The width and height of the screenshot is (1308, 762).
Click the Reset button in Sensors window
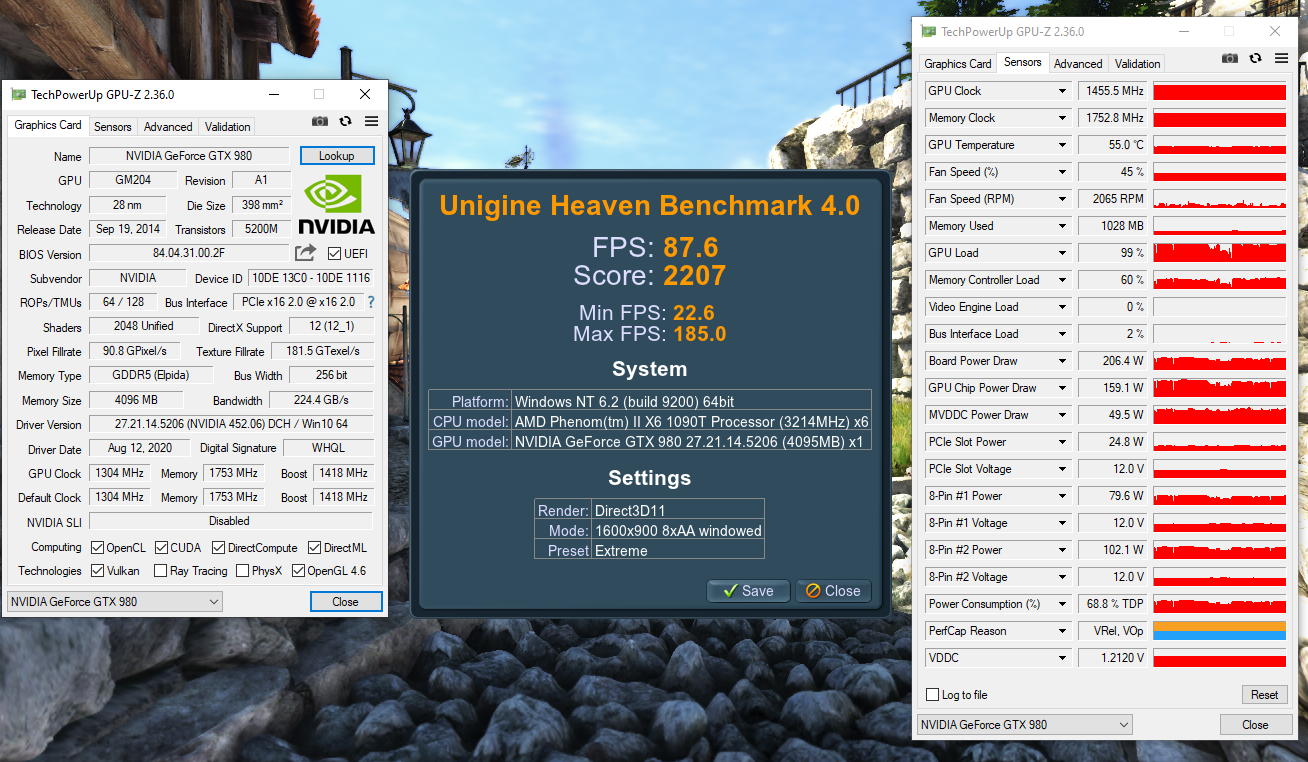click(1264, 695)
